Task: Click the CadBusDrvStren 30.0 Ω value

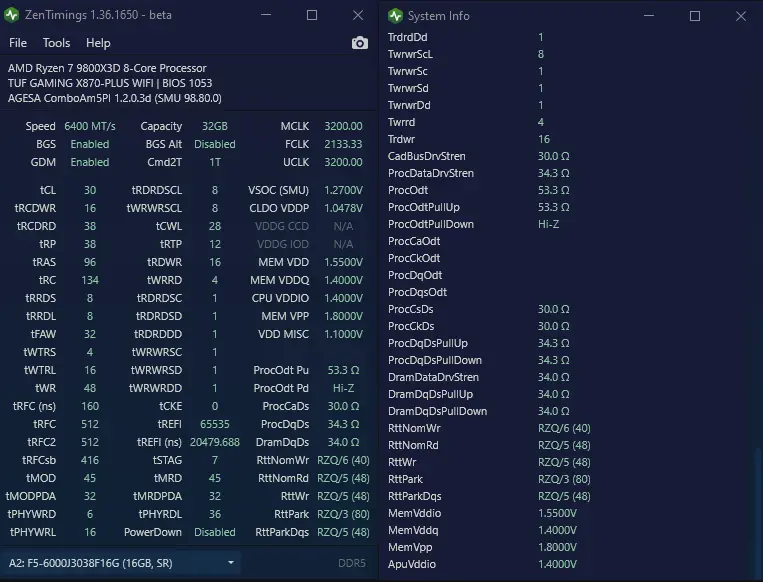Action: coord(553,156)
